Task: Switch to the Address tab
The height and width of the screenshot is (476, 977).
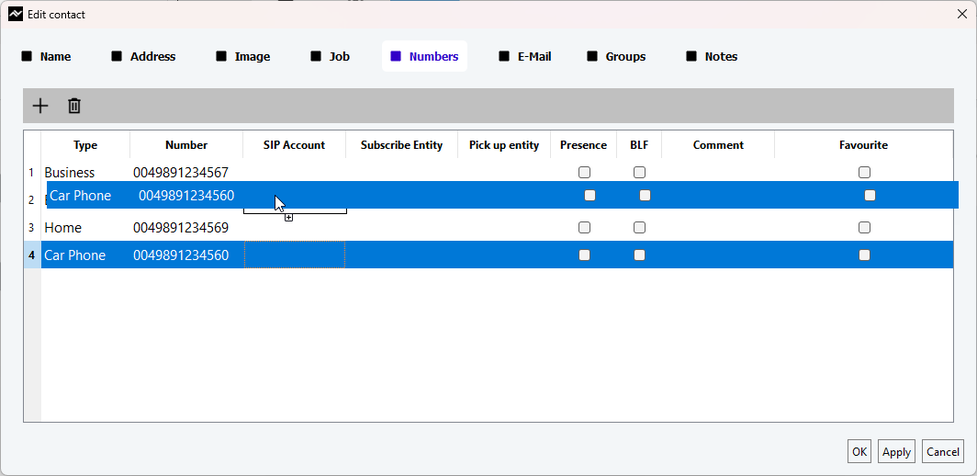Action: click(x=144, y=57)
